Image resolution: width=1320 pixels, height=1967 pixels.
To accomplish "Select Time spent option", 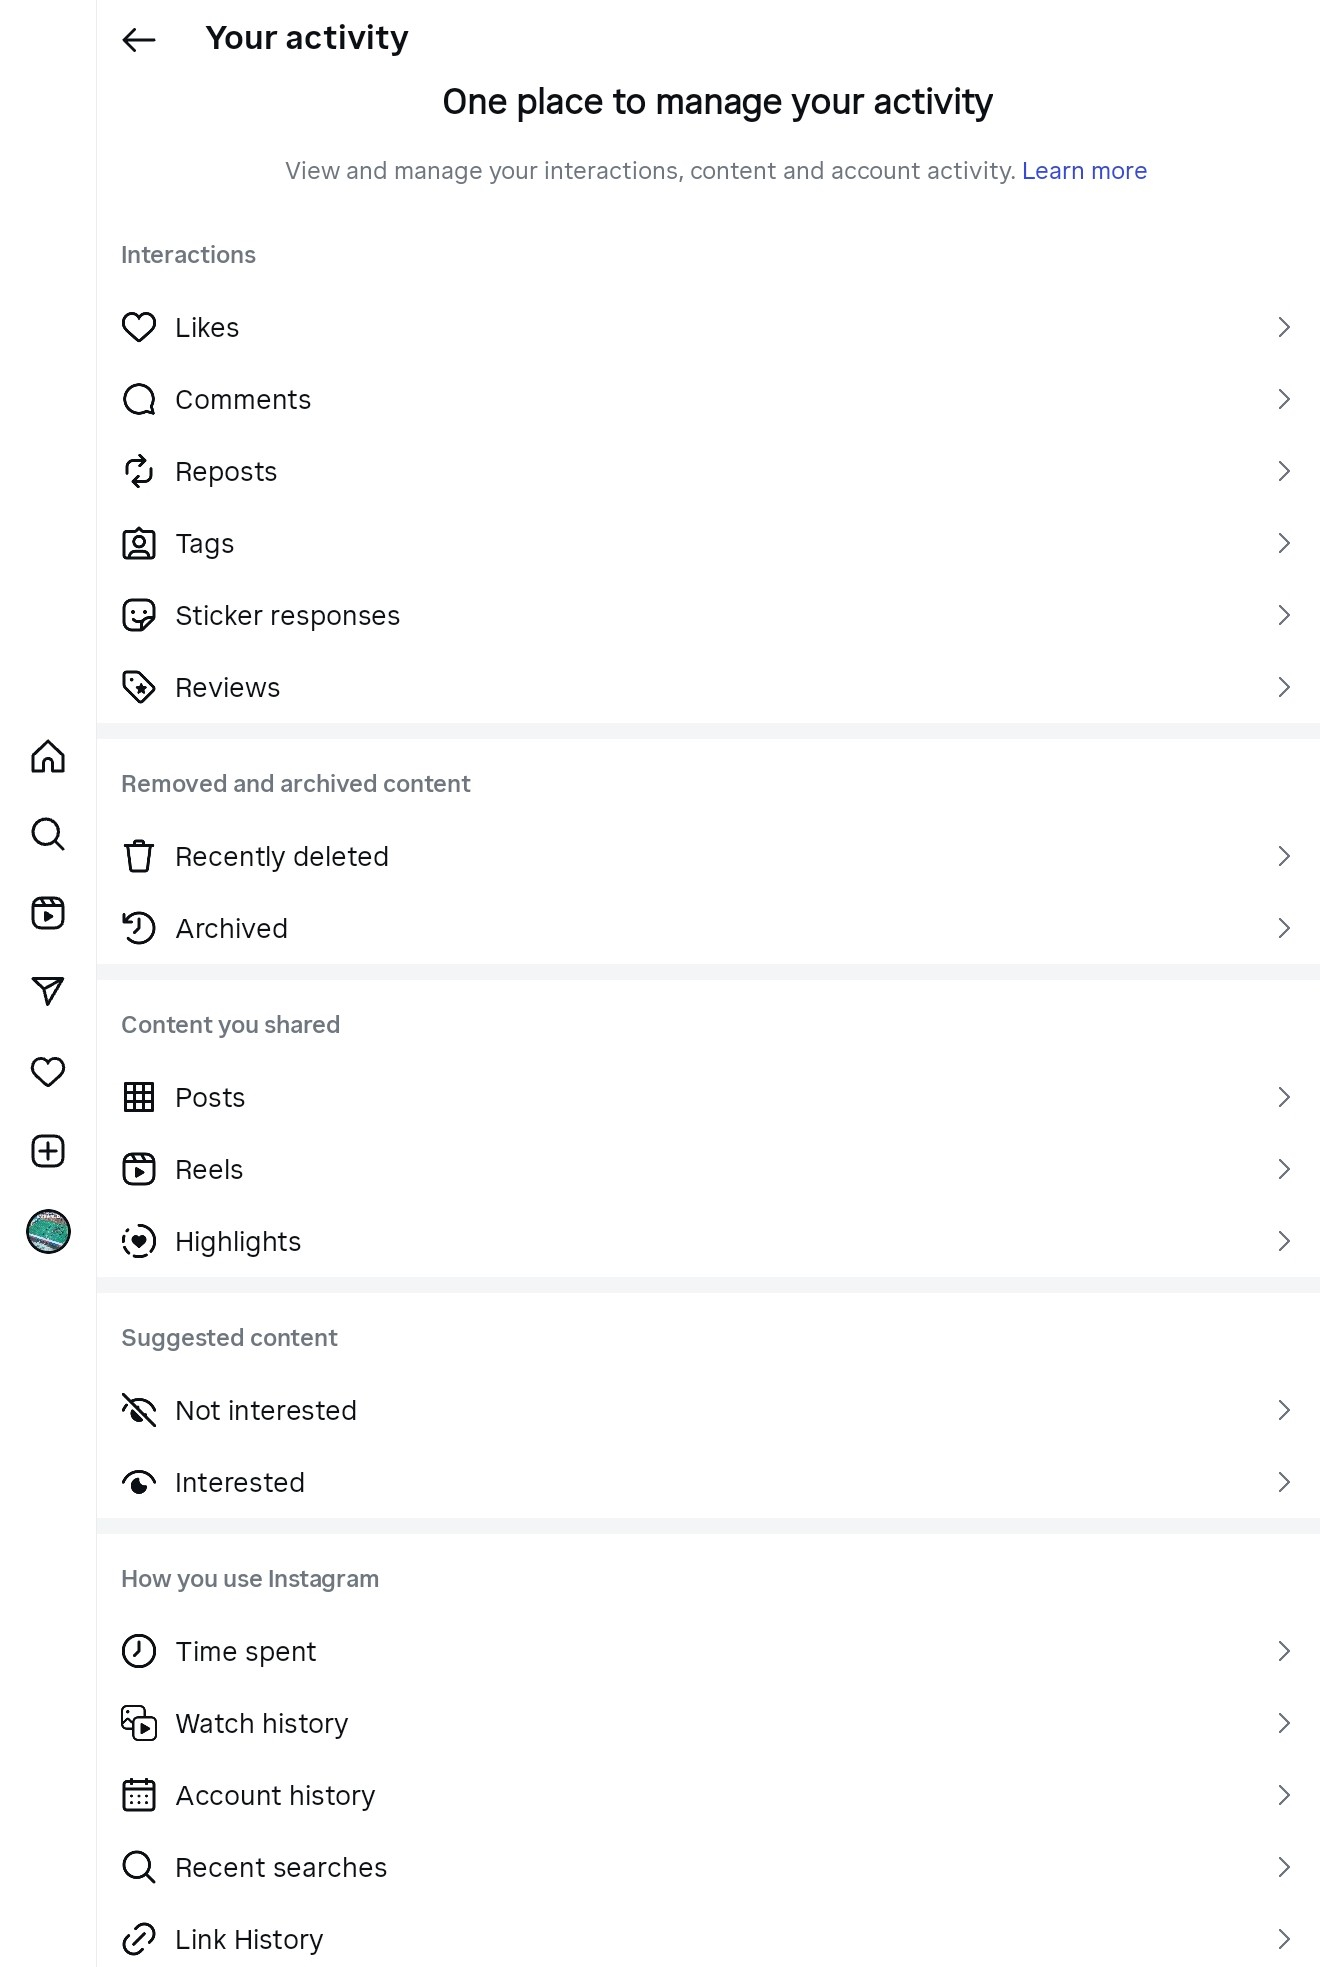I will point(708,1651).
